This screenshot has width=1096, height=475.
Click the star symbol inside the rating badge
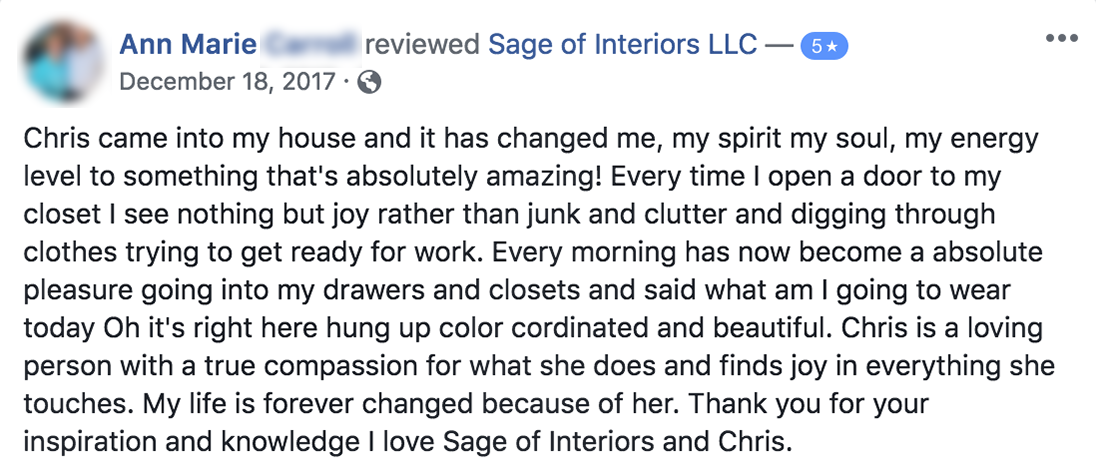[832, 47]
